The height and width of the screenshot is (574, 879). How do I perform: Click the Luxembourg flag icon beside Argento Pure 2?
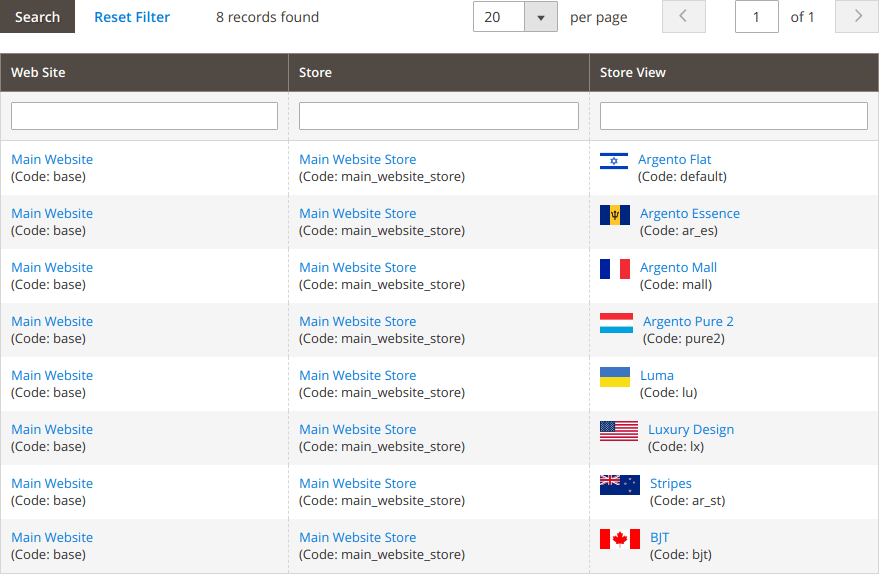(x=617, y=323)
